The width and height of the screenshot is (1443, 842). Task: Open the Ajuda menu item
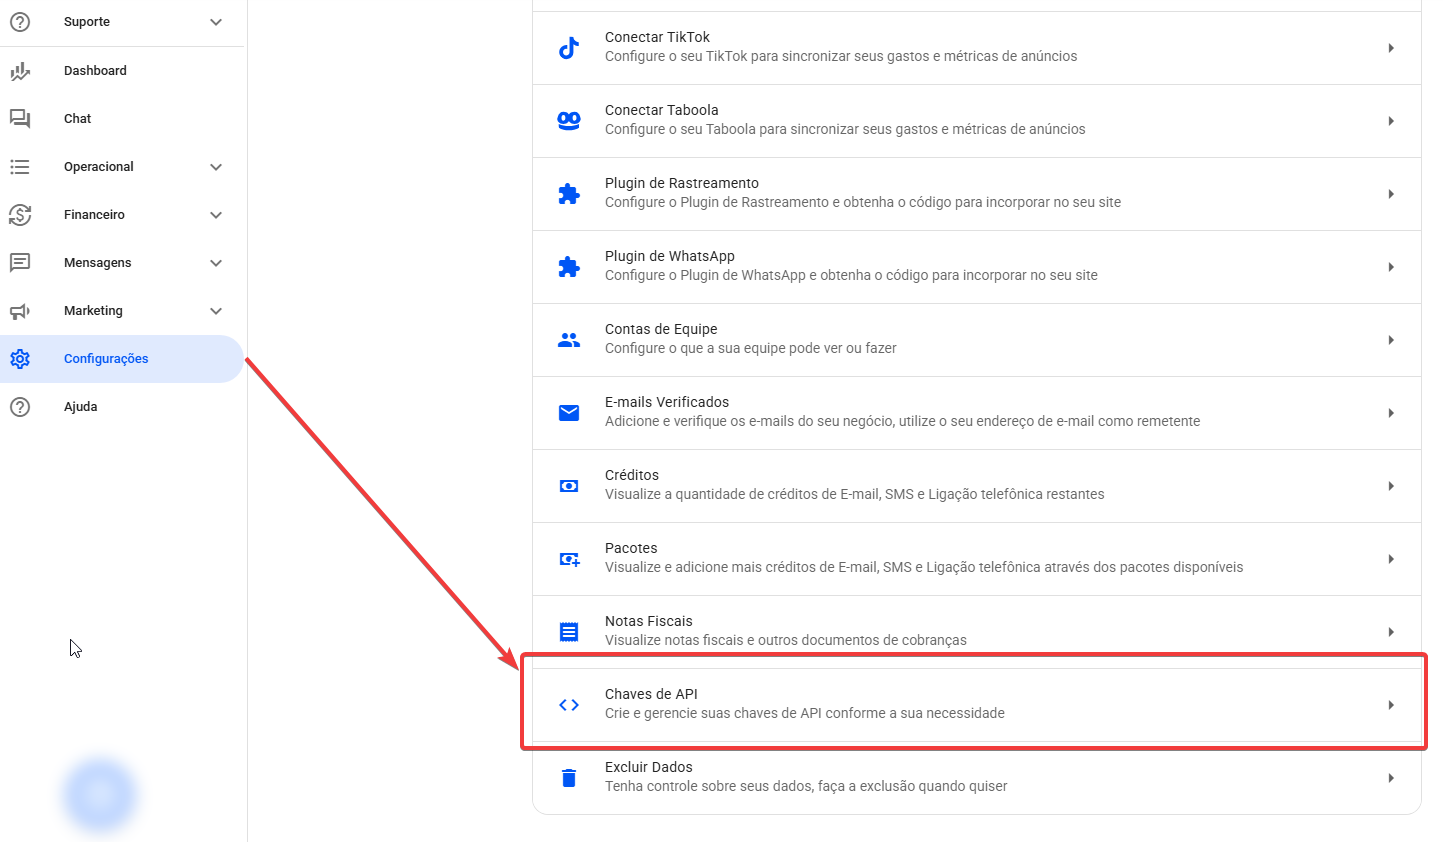click(122, 407)
